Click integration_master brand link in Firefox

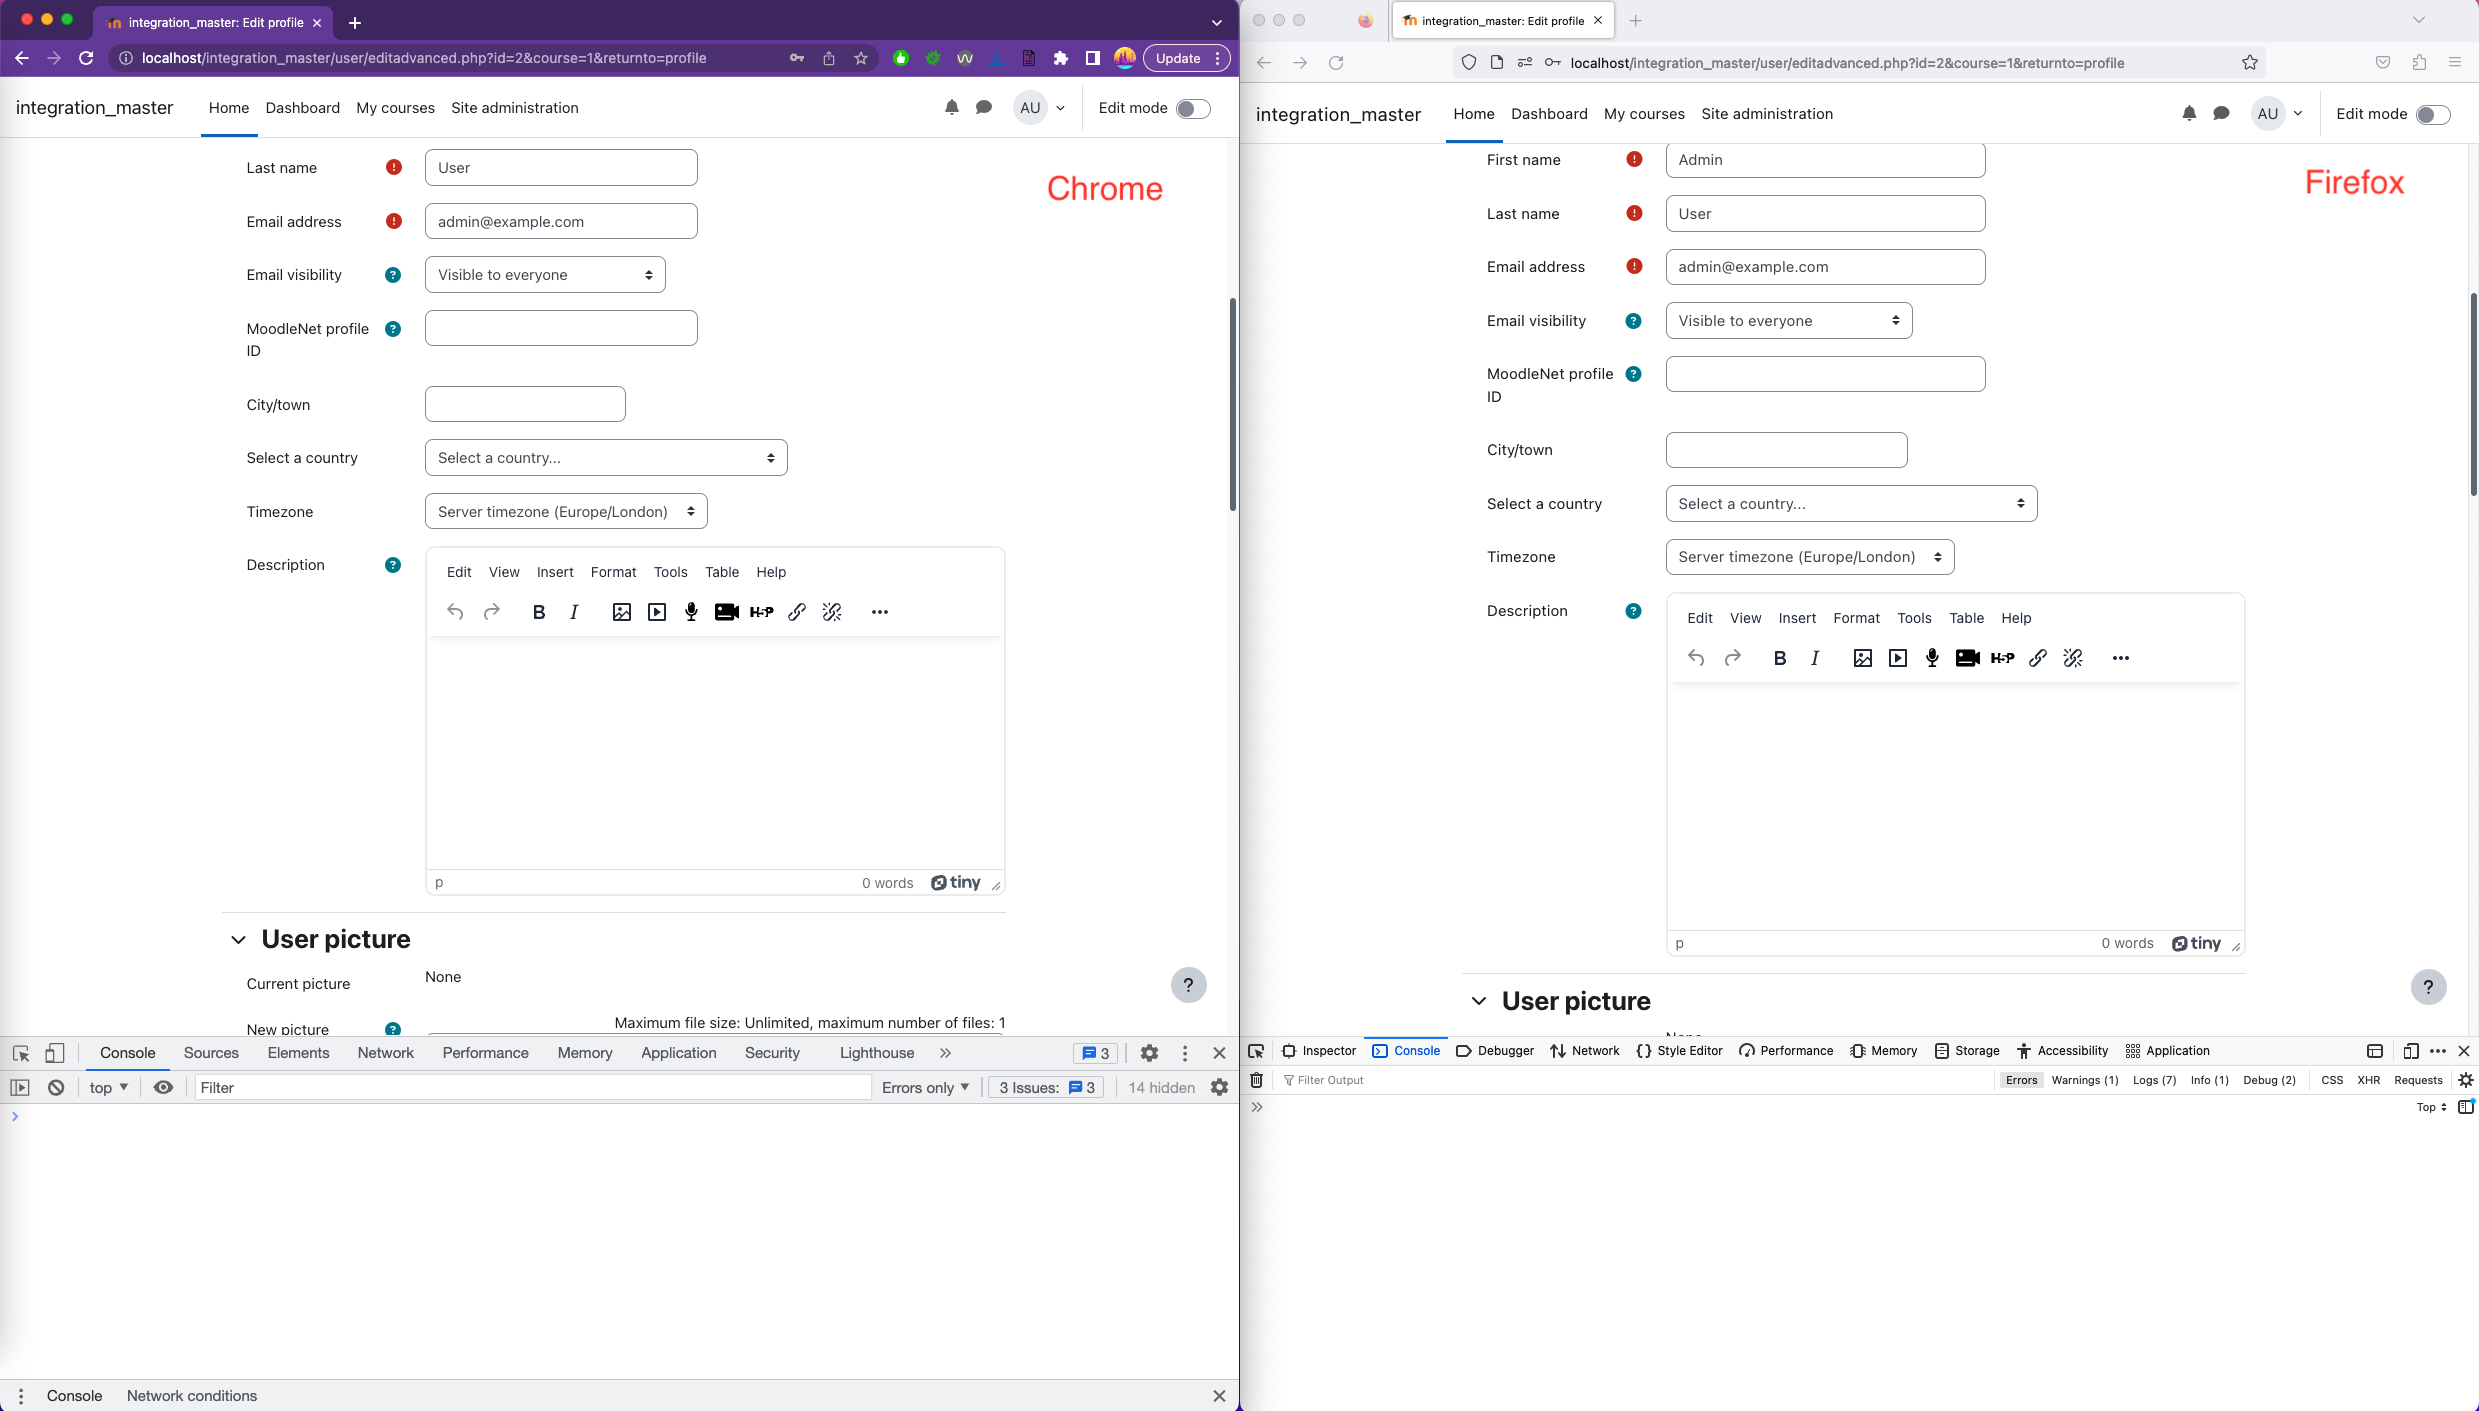coord(1337,115)
